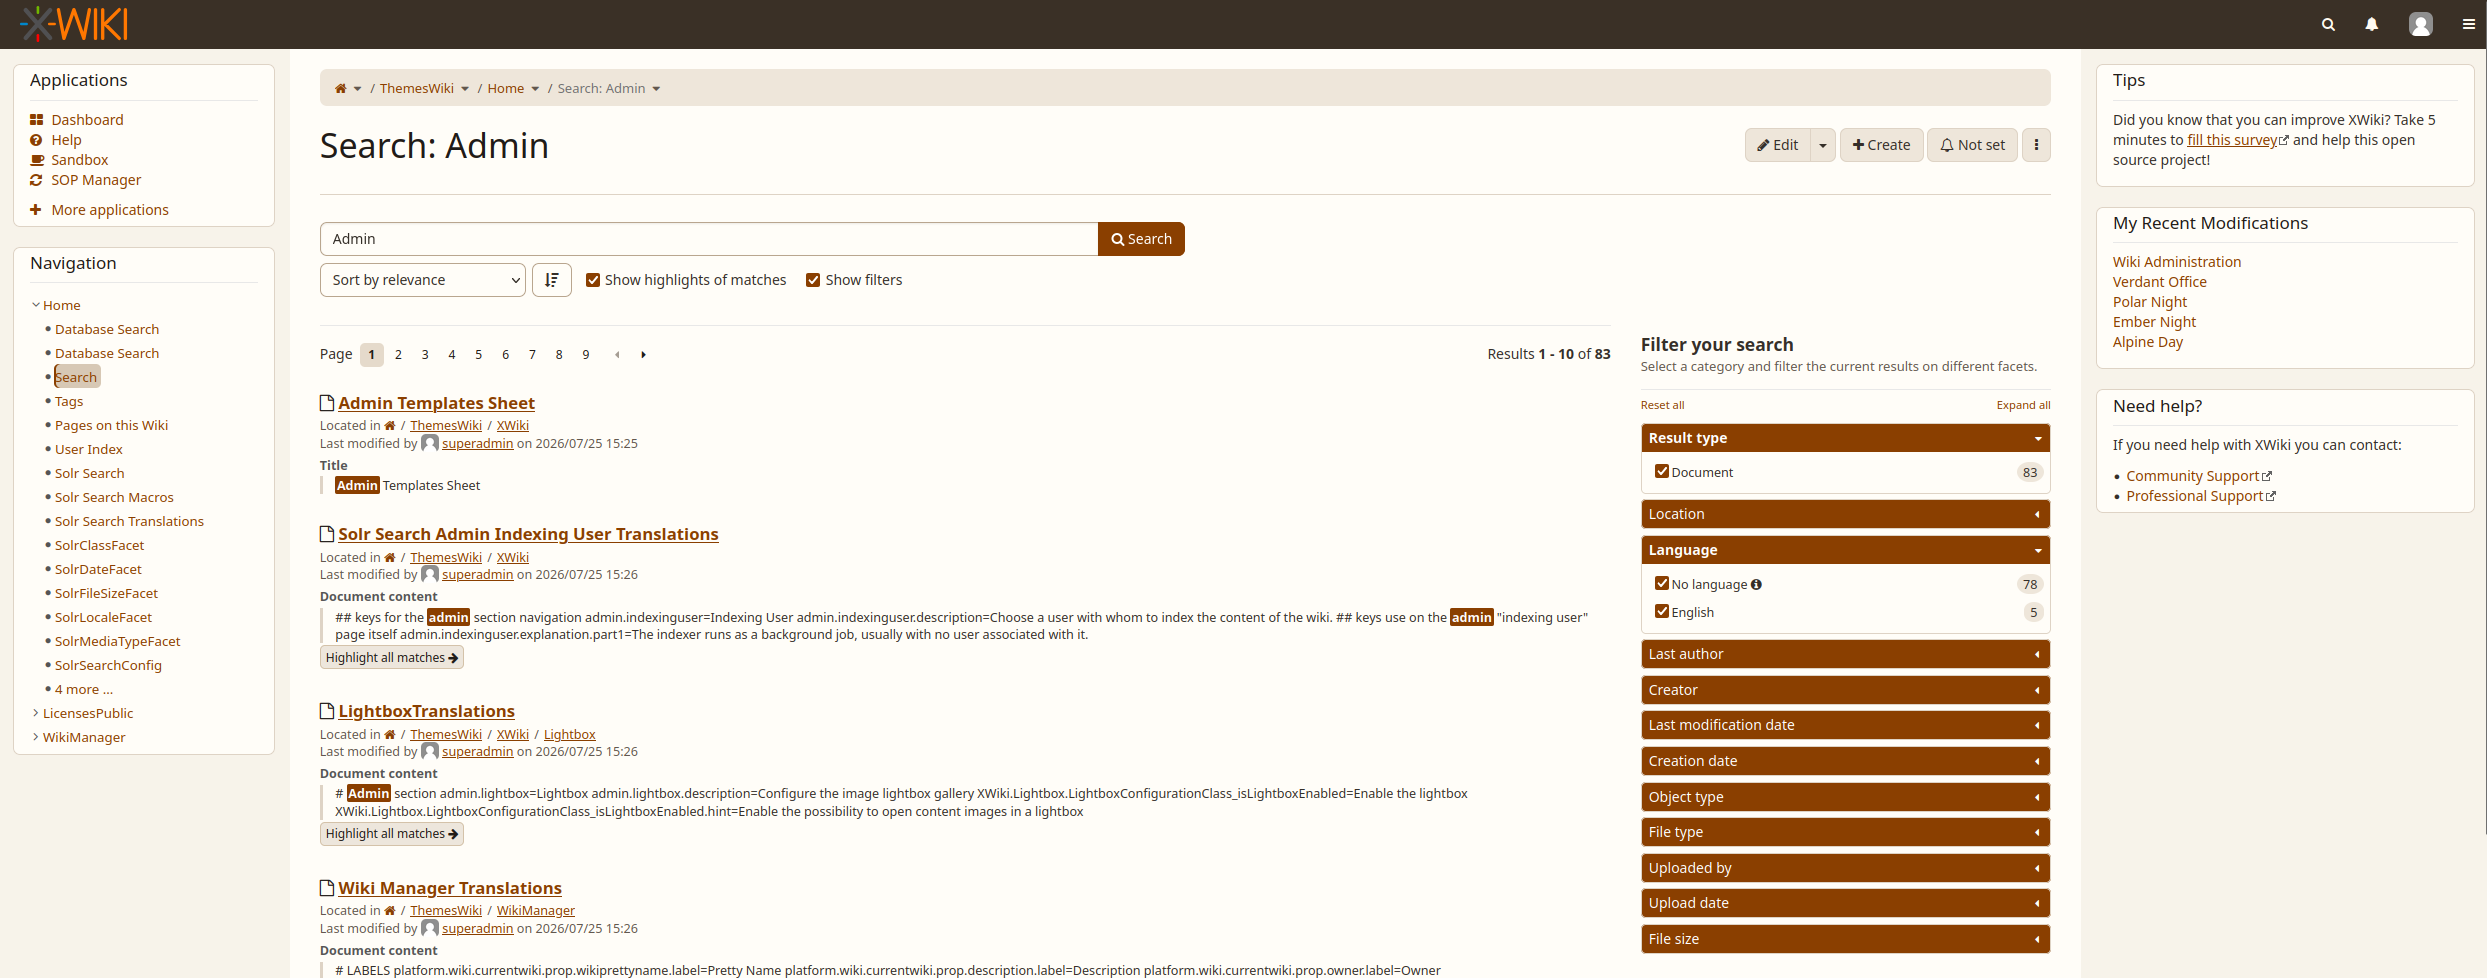Screen dimensions: 2487x978
Task: Open Tags in navigation tree
Action: [69, 401]
